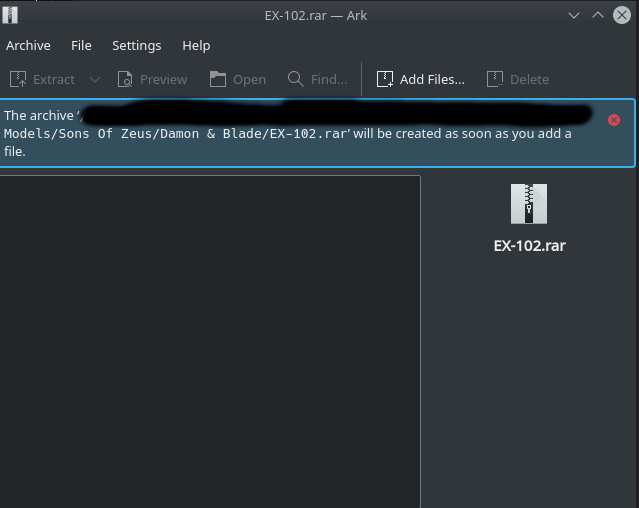Image resolution: width=639 pixels, height=508 pixels.
Task: Maximize the Ark window
Action: (598, 15)
